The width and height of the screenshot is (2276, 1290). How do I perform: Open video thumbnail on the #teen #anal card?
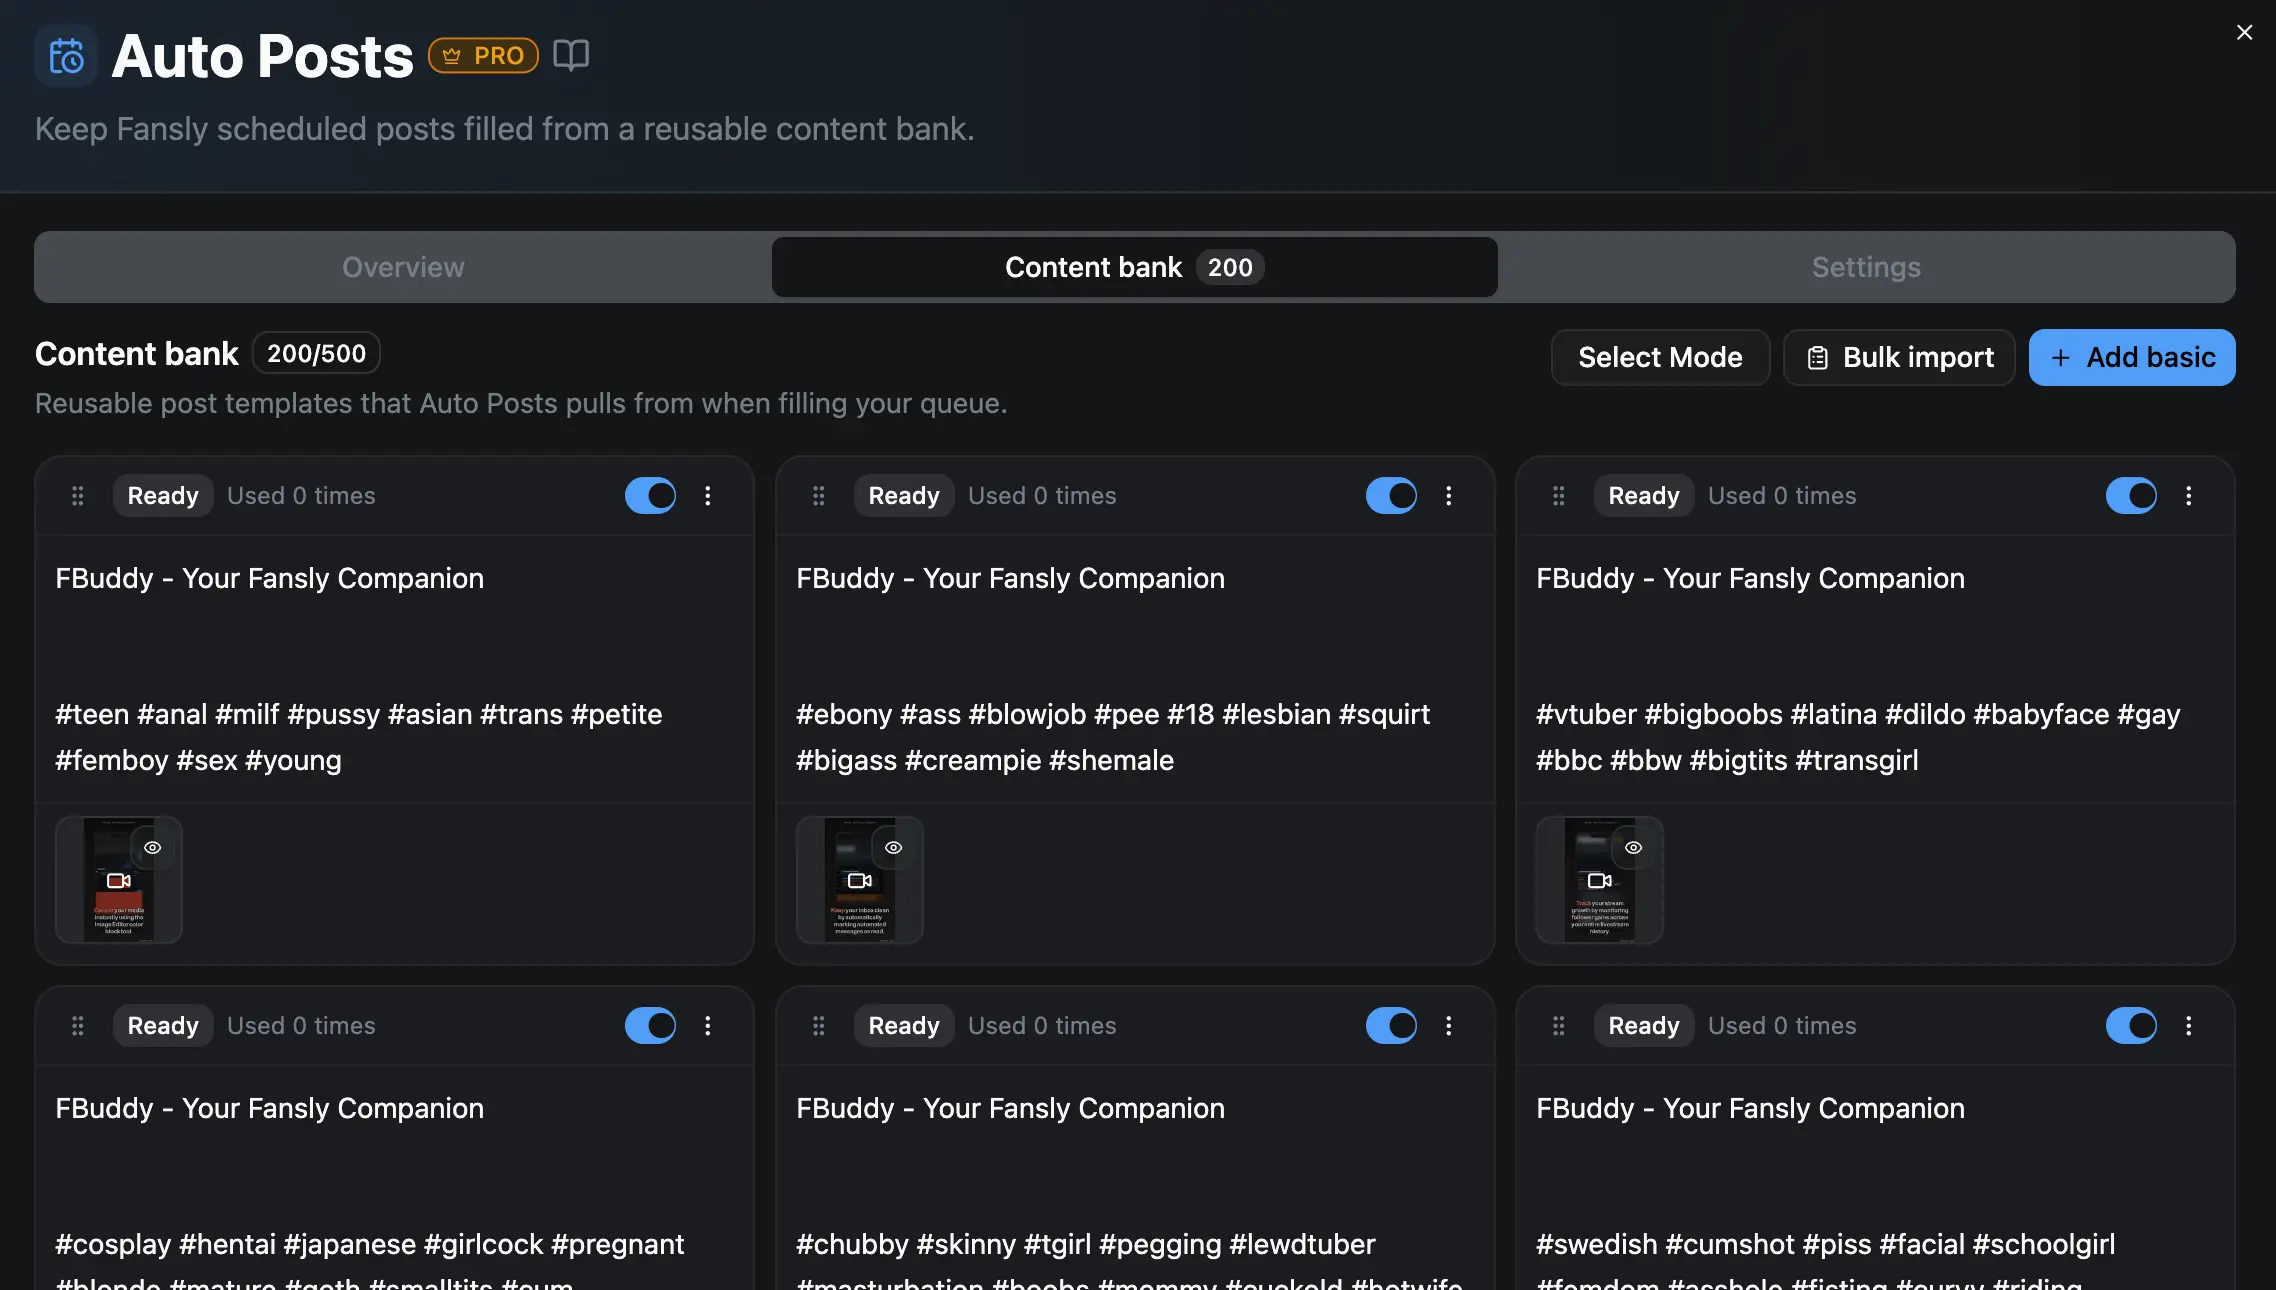119,880
